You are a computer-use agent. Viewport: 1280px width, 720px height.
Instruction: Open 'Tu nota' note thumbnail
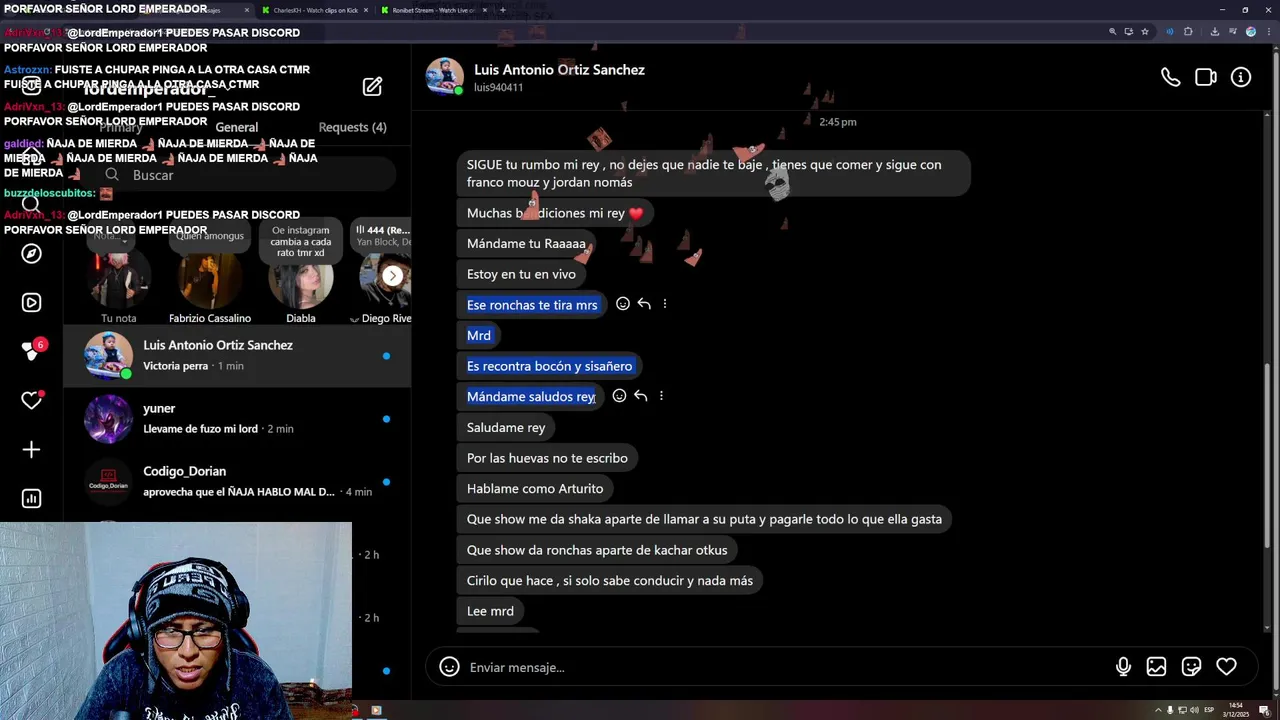(x=119, y=277)
